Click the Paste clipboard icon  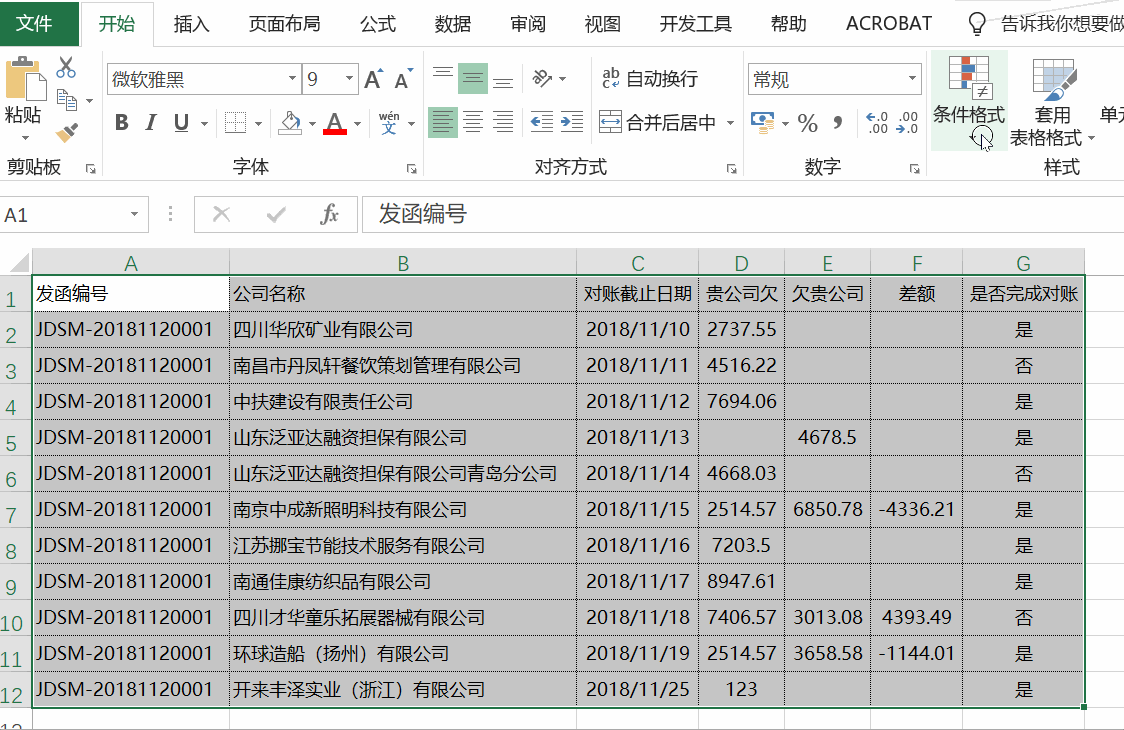click(24, 79)
